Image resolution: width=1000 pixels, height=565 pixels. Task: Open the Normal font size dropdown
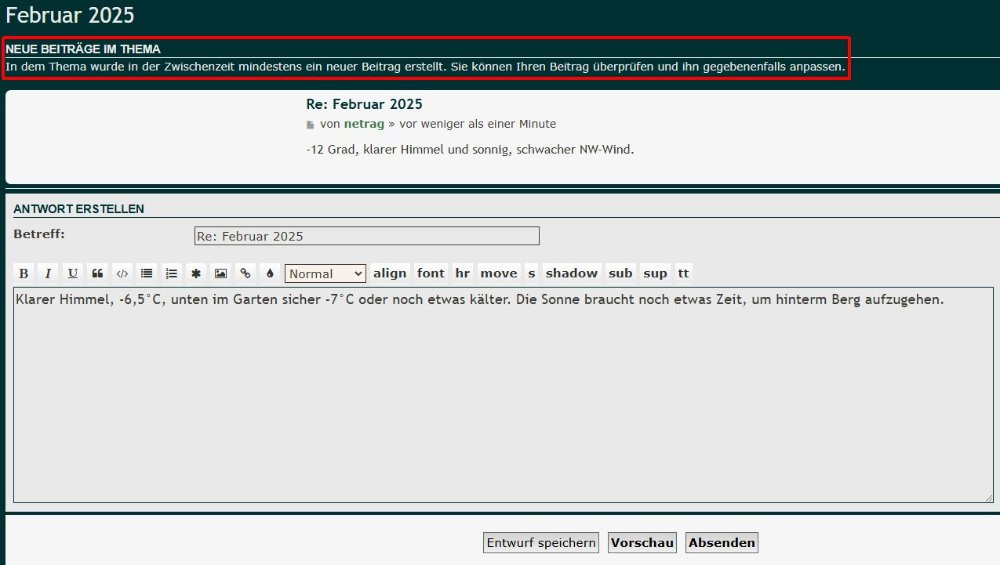coord(325,273)
